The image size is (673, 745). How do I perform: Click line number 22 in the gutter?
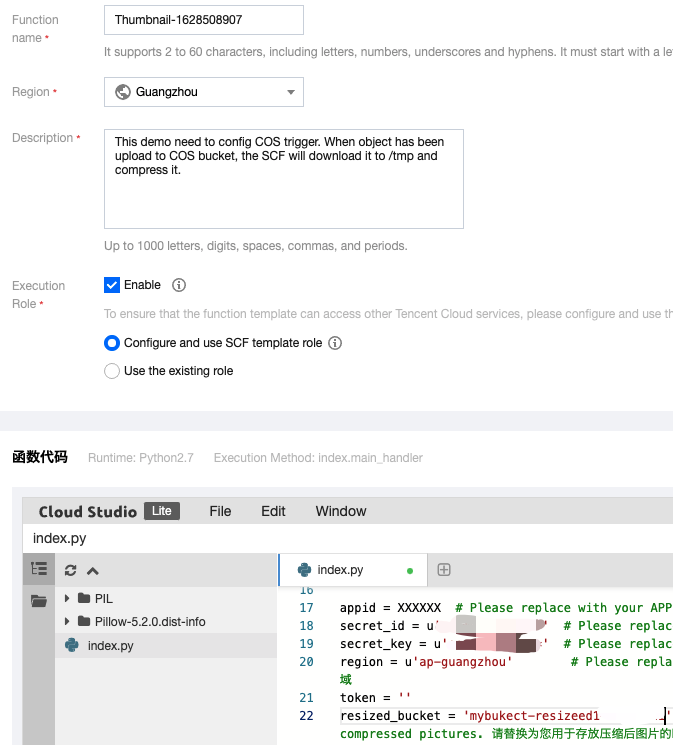click(x=307, y=716)
